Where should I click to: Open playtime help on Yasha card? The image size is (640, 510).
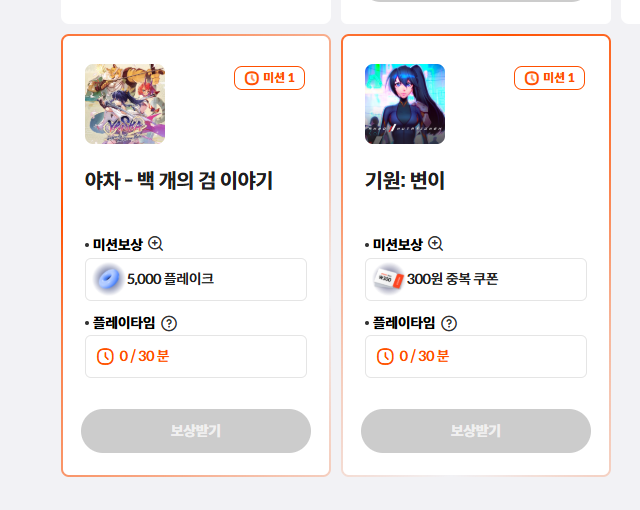[x=169, y=324]
